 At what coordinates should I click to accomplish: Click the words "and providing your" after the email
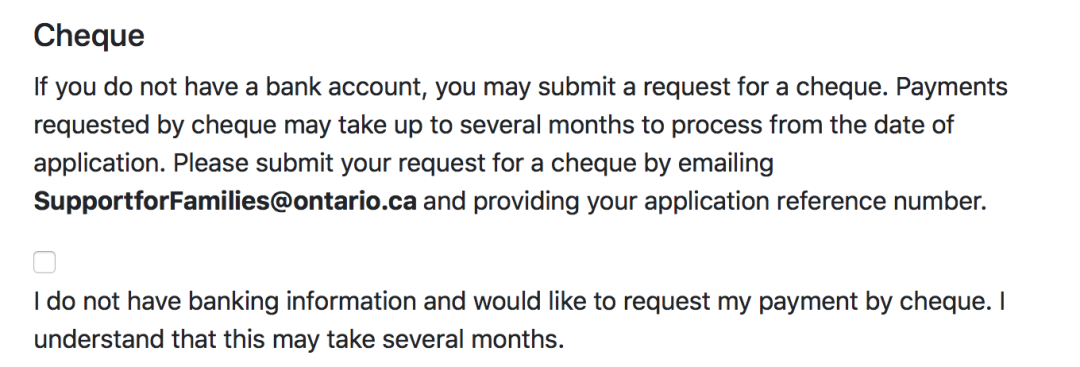click(x=530, y=202)
